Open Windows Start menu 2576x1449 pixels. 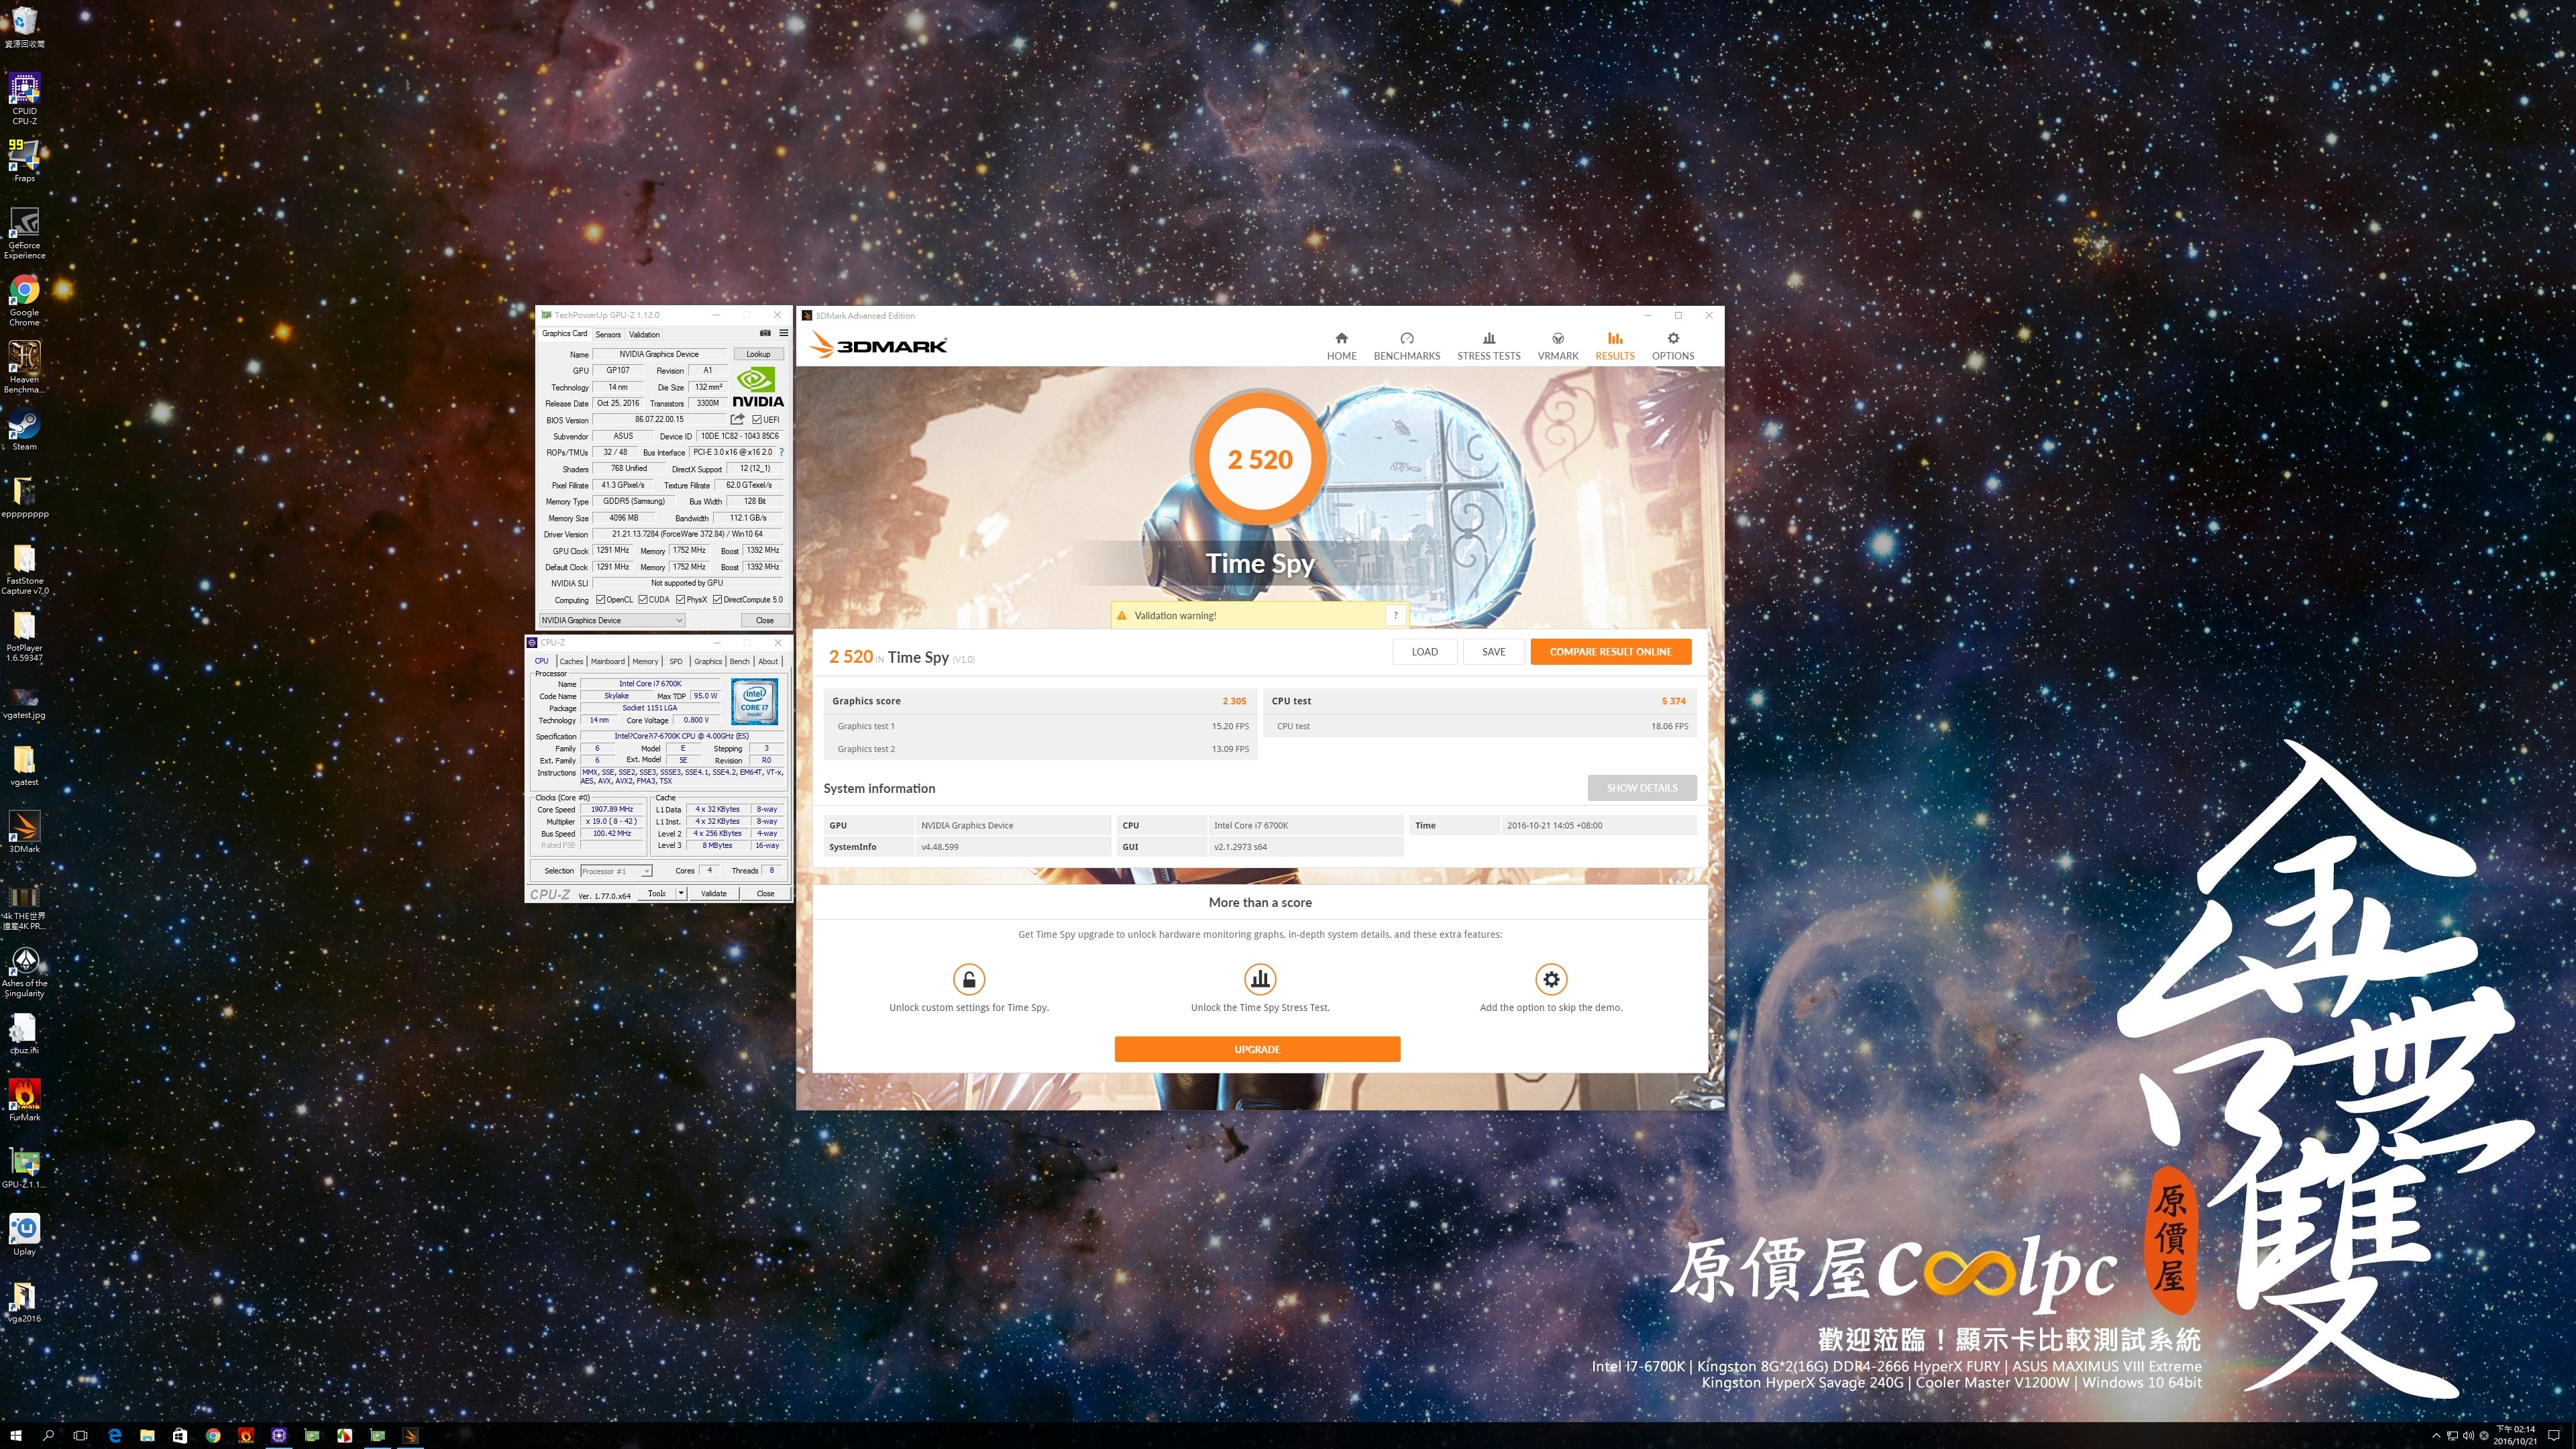16,1435
